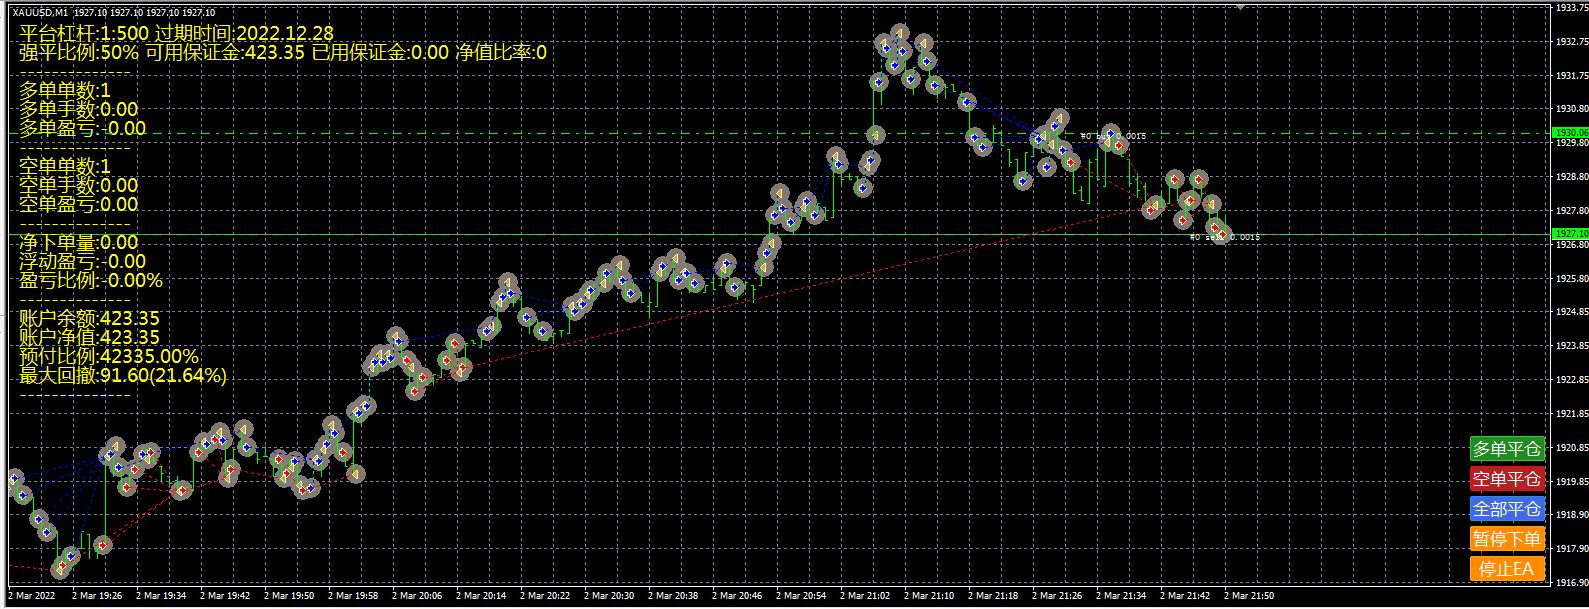Click the 多单单数:1 line
The width and height of the screenshot is (1589, 609).
(x=65, y=91)
